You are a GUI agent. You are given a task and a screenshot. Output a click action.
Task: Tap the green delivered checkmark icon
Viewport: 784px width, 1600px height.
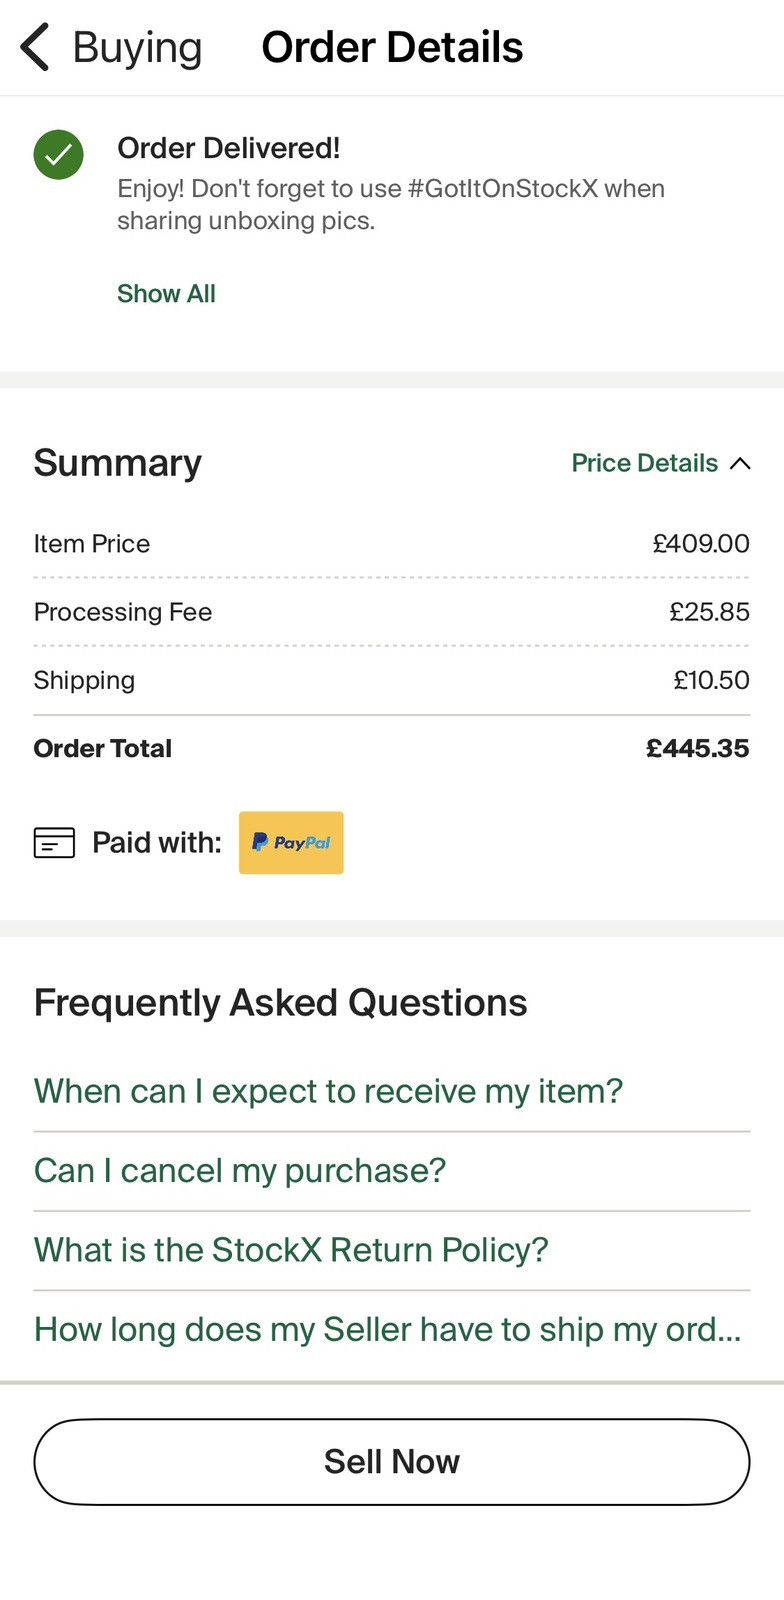58,155
